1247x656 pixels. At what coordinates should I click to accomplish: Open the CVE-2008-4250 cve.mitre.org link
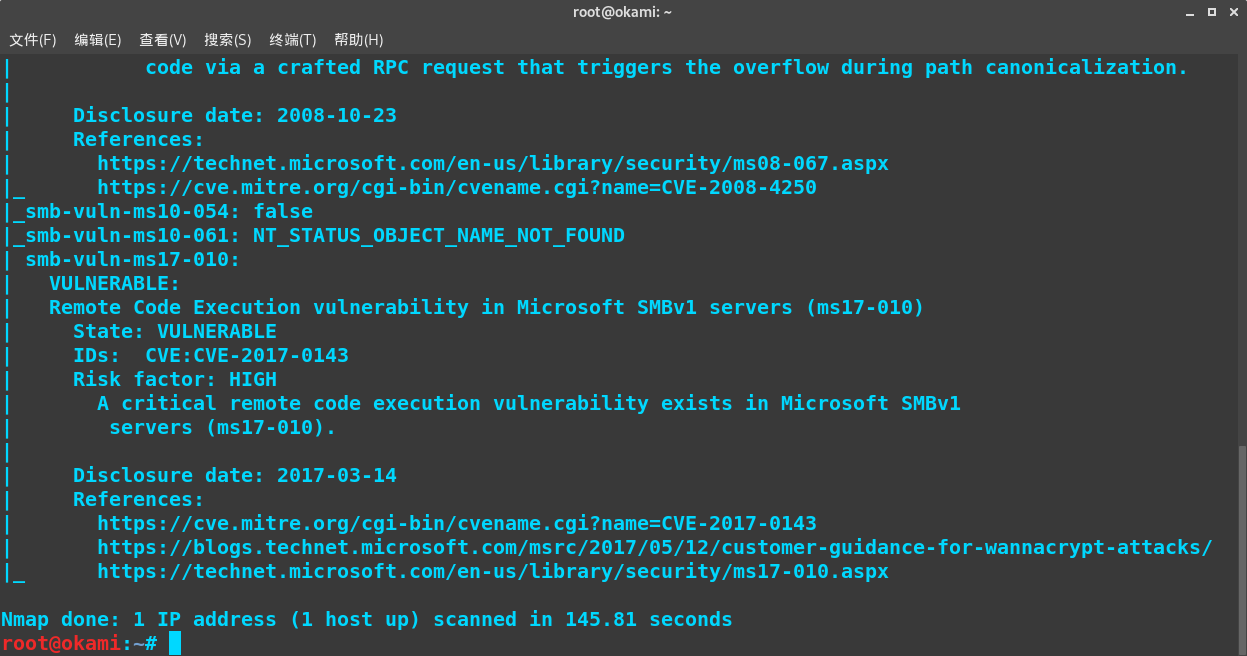click(x=457, y=187)
